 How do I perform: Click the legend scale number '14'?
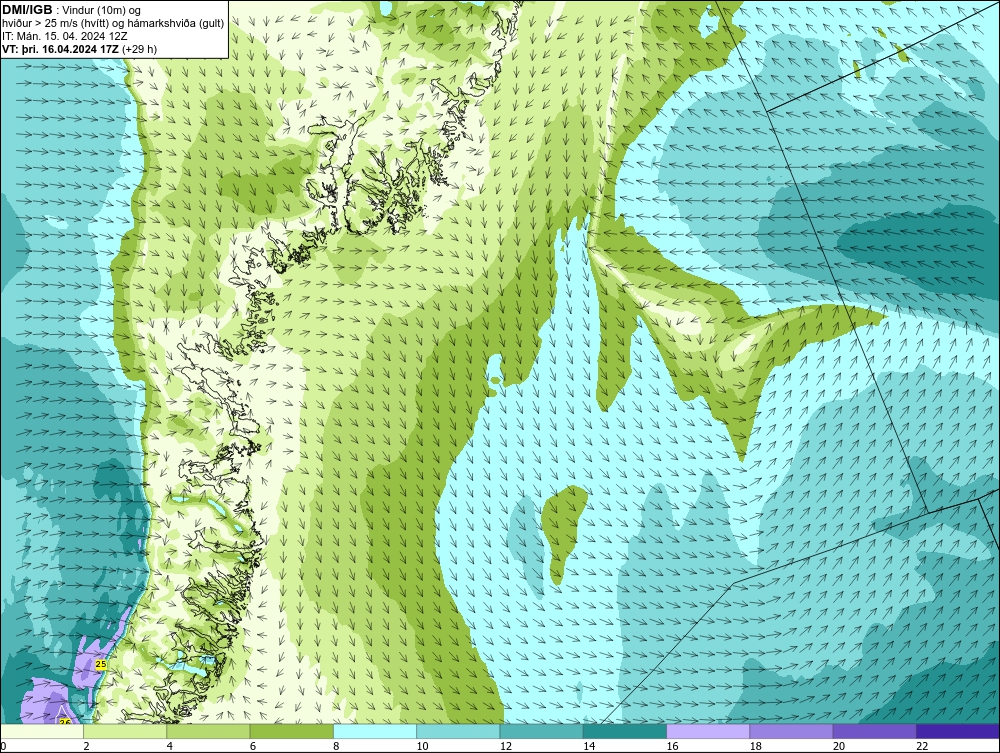(588, 747)
